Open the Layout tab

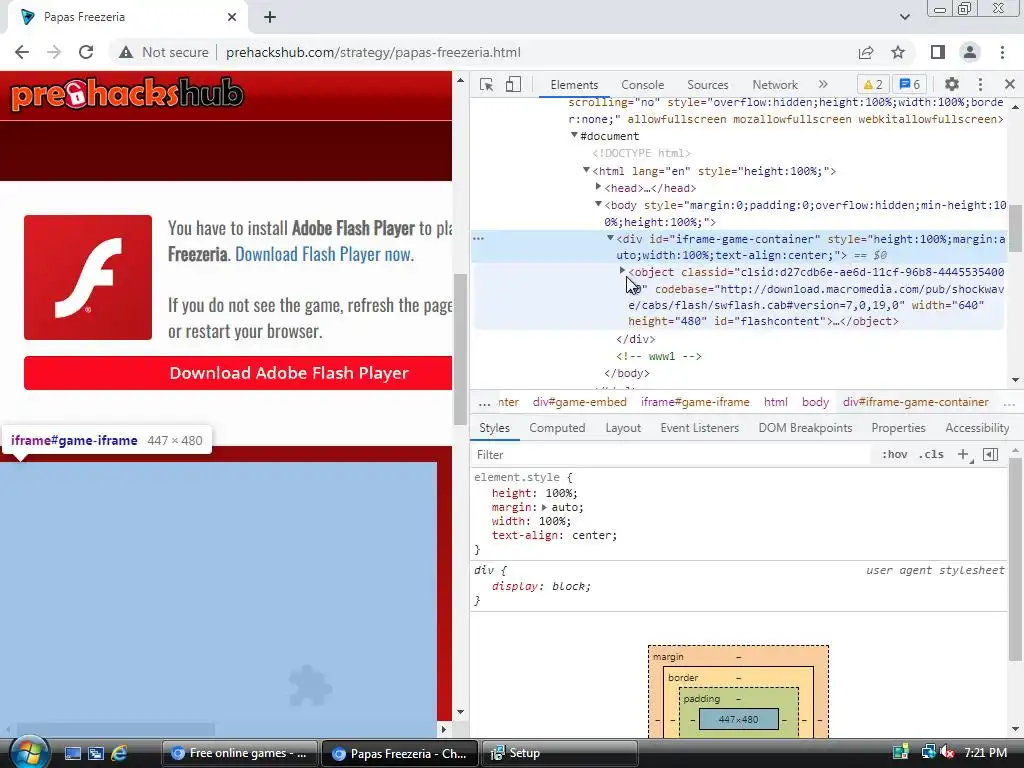[623, 428]
